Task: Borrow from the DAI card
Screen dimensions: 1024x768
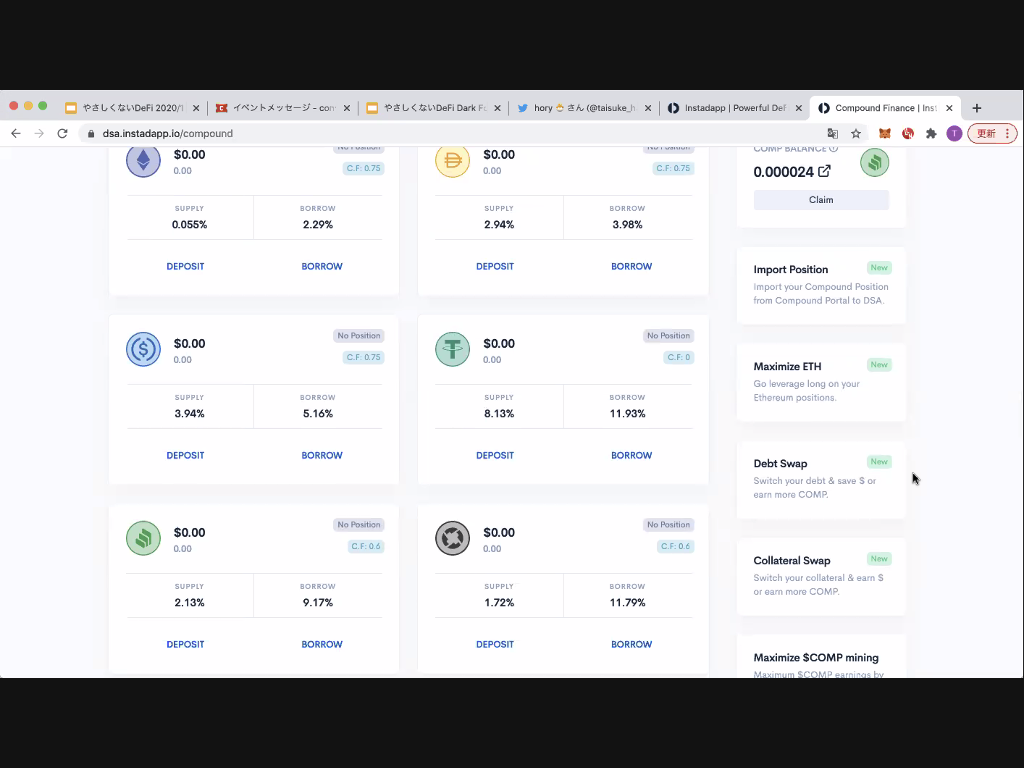Action: pos(632,266)
